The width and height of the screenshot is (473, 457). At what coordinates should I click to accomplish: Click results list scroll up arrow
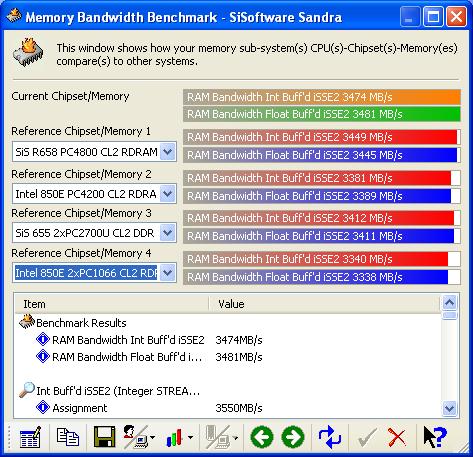click(450, 303)
